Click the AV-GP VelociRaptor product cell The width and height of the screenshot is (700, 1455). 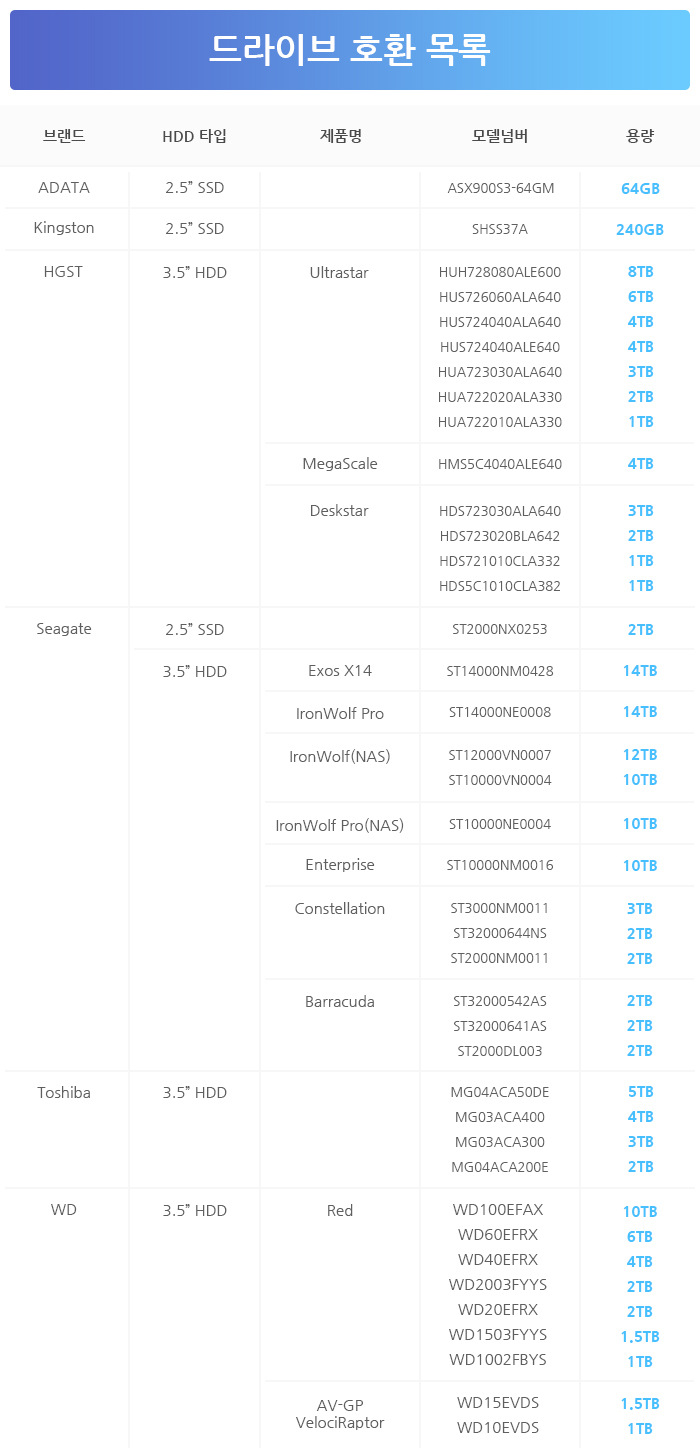pyautogui.click(x=340, y=1414)
